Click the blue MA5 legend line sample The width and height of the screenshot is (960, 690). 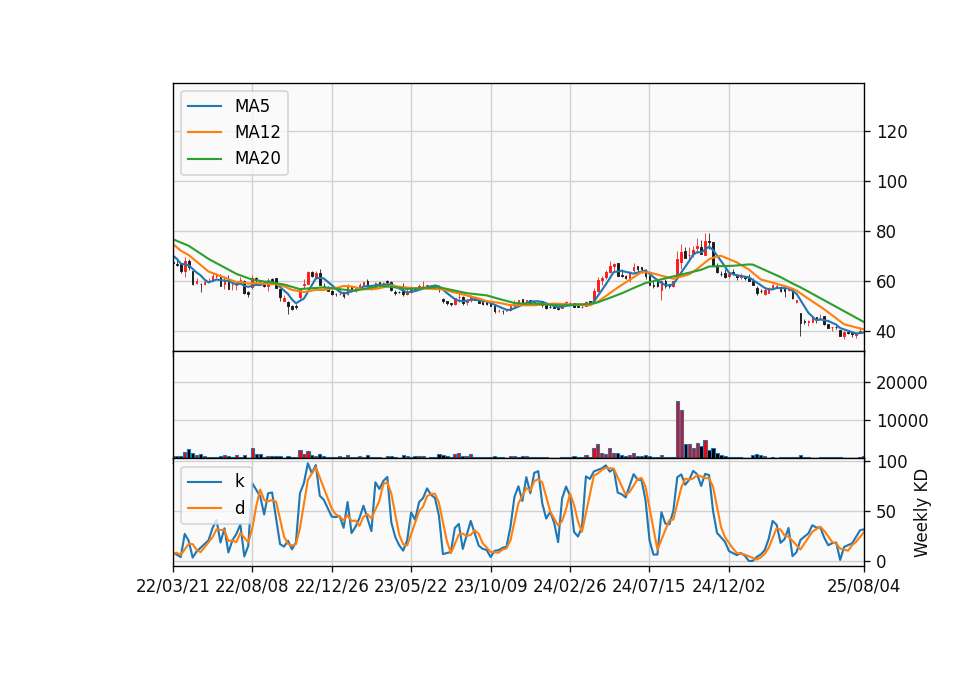coord(204,106)
